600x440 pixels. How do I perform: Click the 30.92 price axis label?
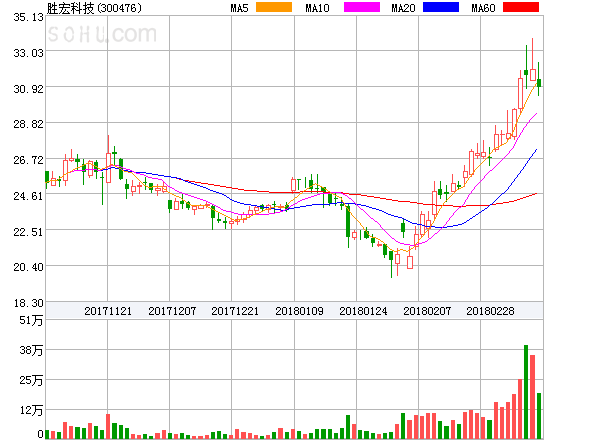coord(28,89)
